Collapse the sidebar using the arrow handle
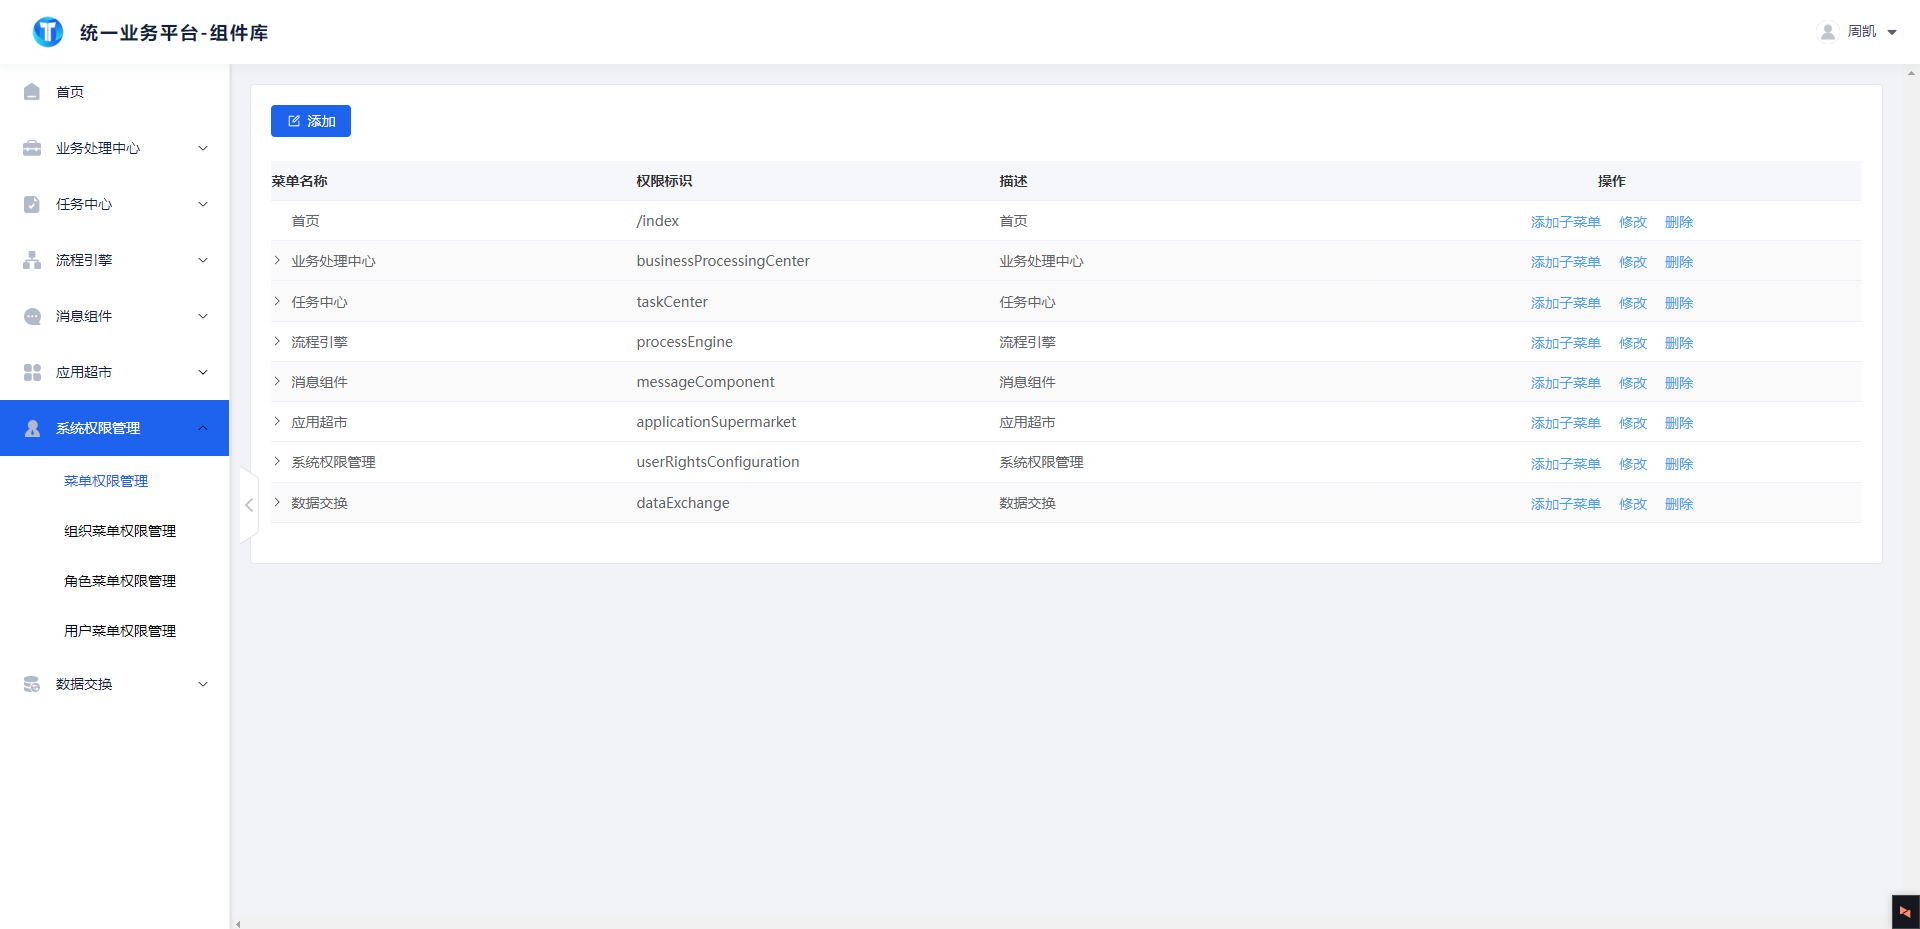Screen dimensions: 1920x929 pos(249,505)
